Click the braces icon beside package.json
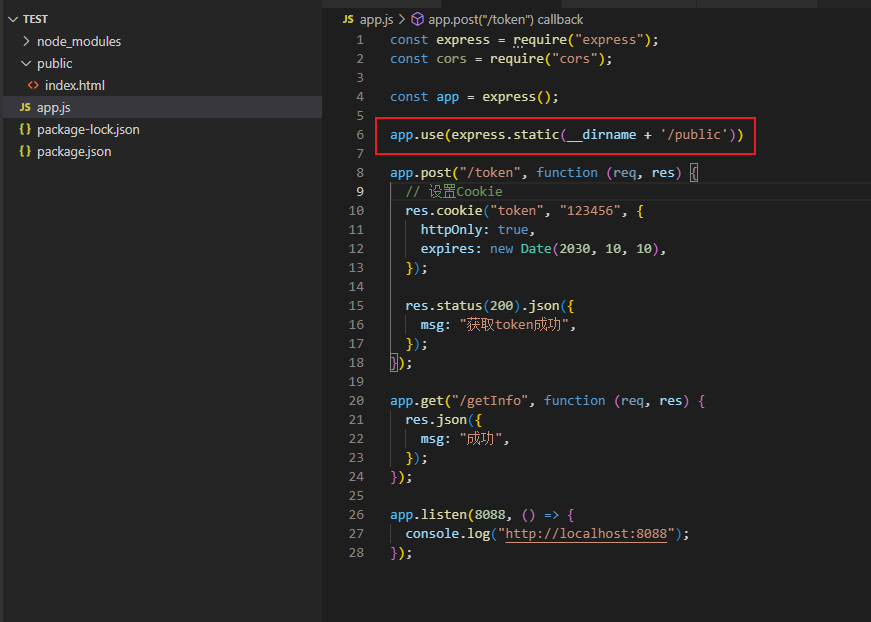Viewport: 871px width, 622px height. [x=25, y=151]
